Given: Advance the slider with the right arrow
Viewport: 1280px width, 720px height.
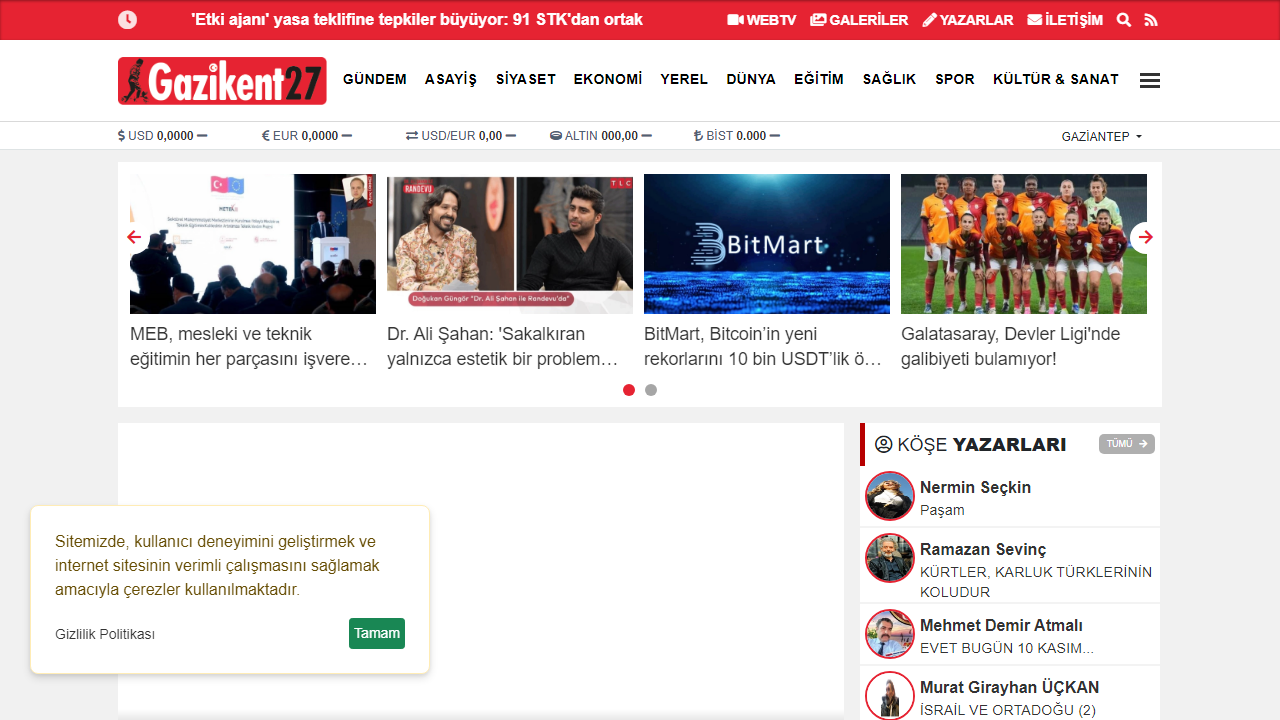Looking at the screenshot, I should (1145, 238).
